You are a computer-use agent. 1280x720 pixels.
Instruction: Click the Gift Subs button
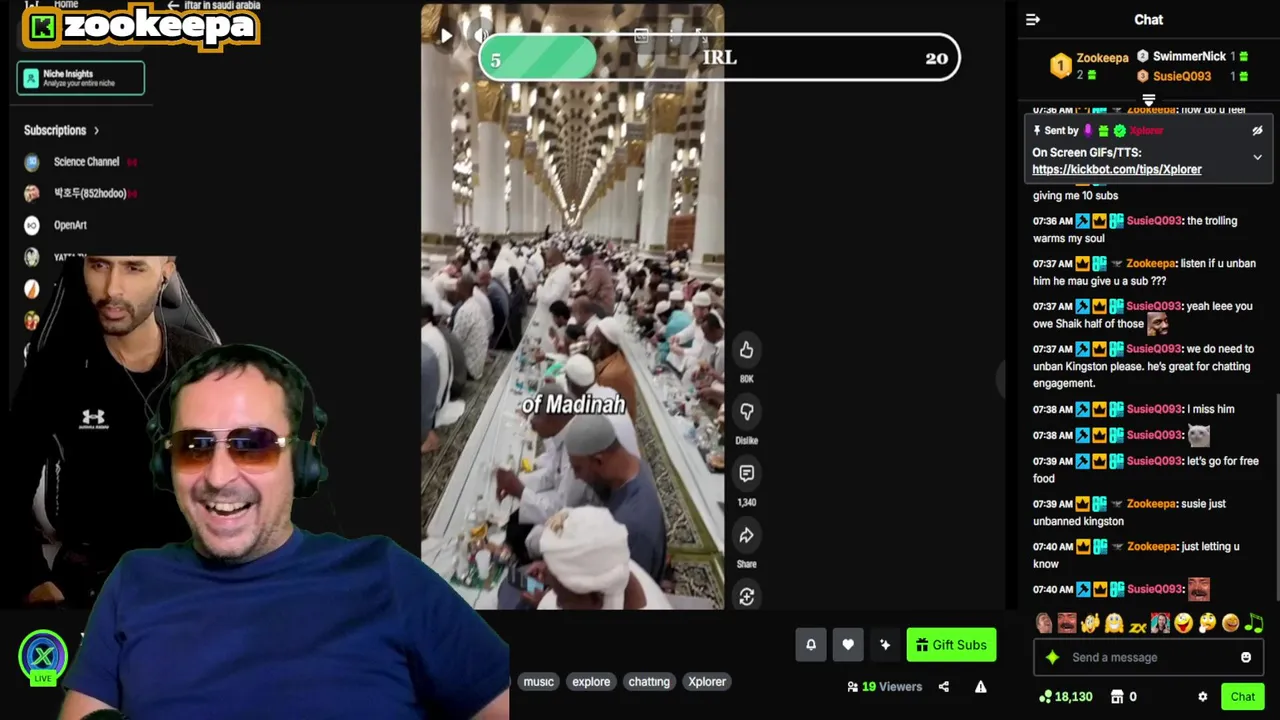tap(951, 645)
